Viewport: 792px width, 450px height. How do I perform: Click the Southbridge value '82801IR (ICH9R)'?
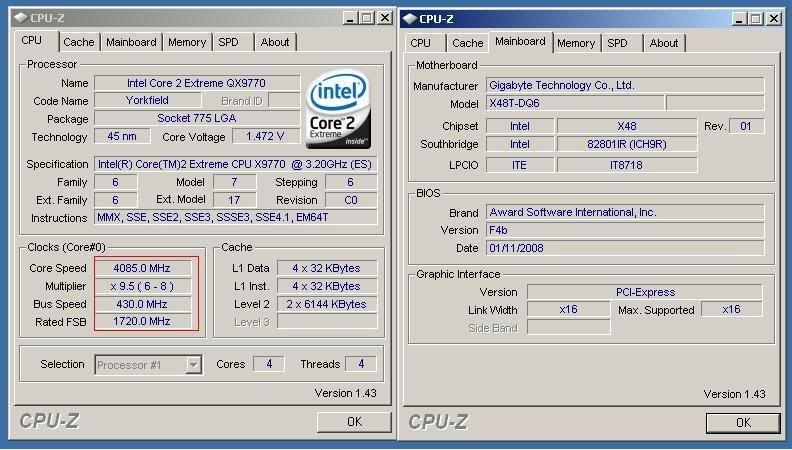627,144
